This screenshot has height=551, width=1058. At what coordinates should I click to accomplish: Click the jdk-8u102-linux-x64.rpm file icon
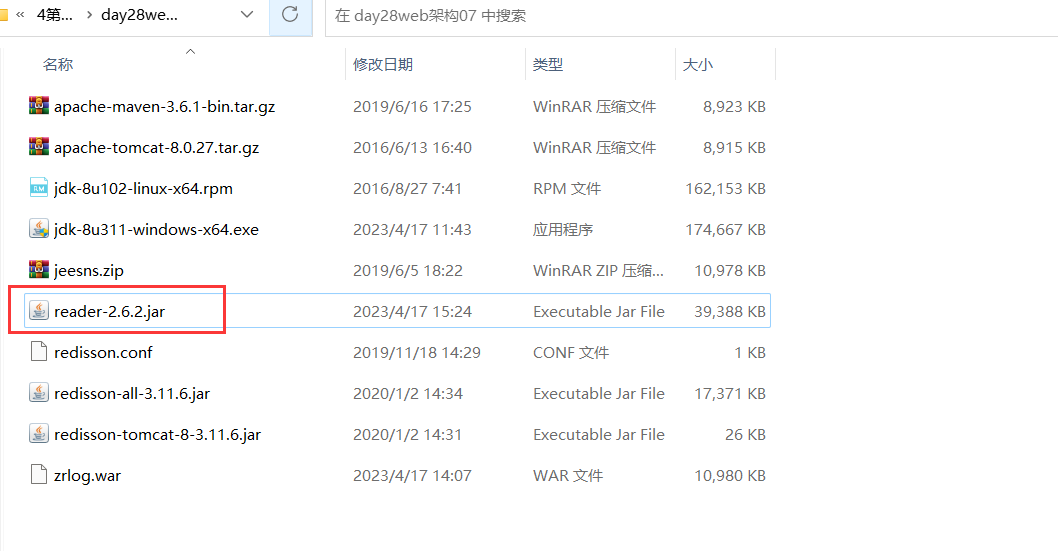pyautogui.click(x=39, y=188)
